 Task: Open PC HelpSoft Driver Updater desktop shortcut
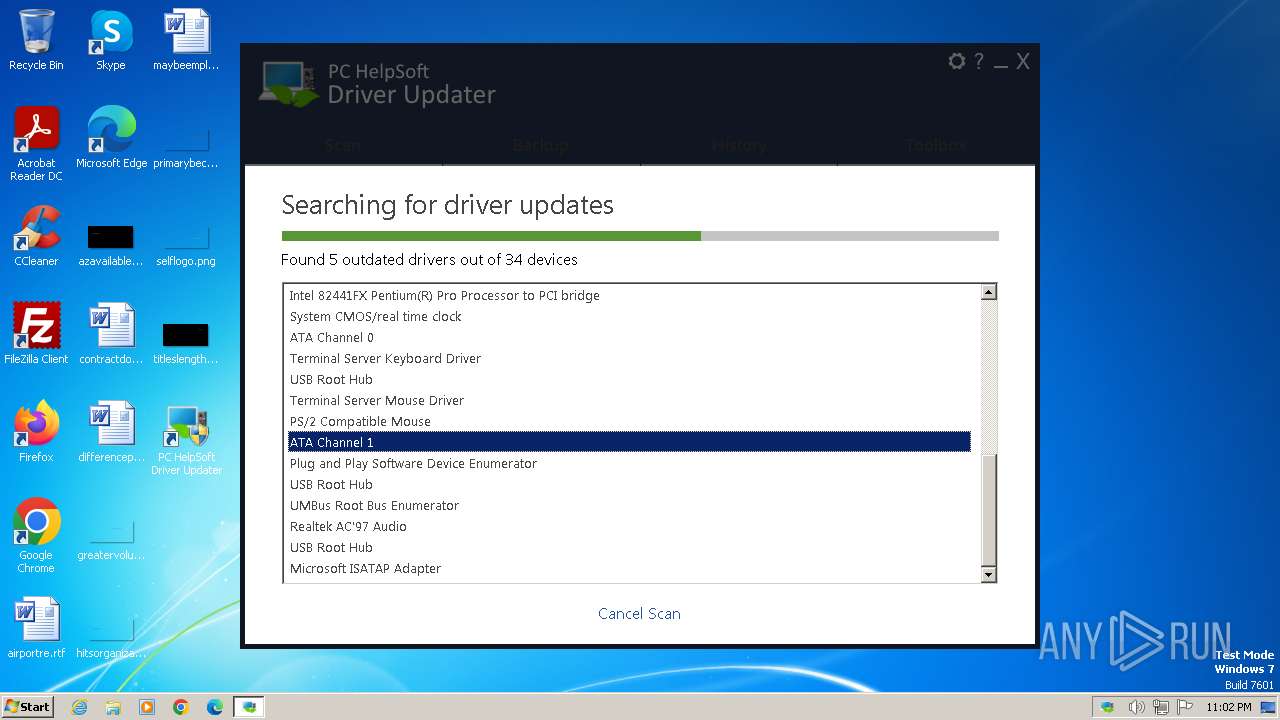(186, 440)
